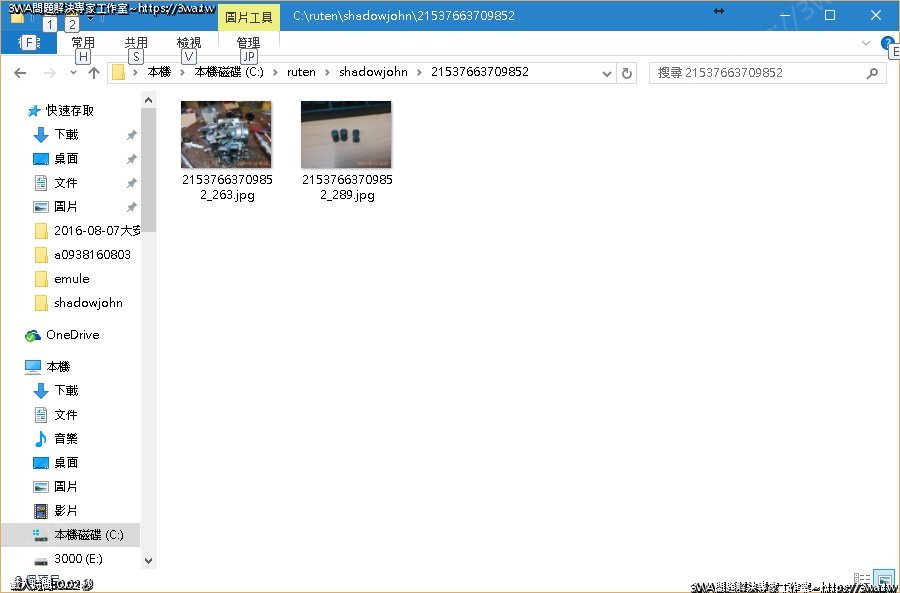
Task: Click shadowjohn in the breadcrumb path
Action: (373, 72)
